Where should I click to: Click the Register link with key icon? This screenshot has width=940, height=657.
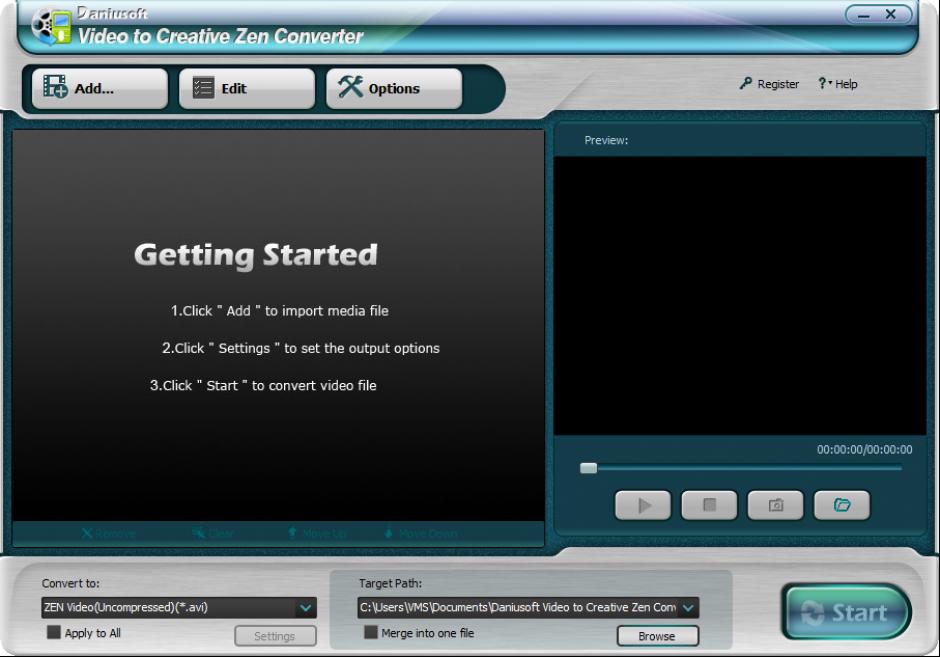pos(769,84)
